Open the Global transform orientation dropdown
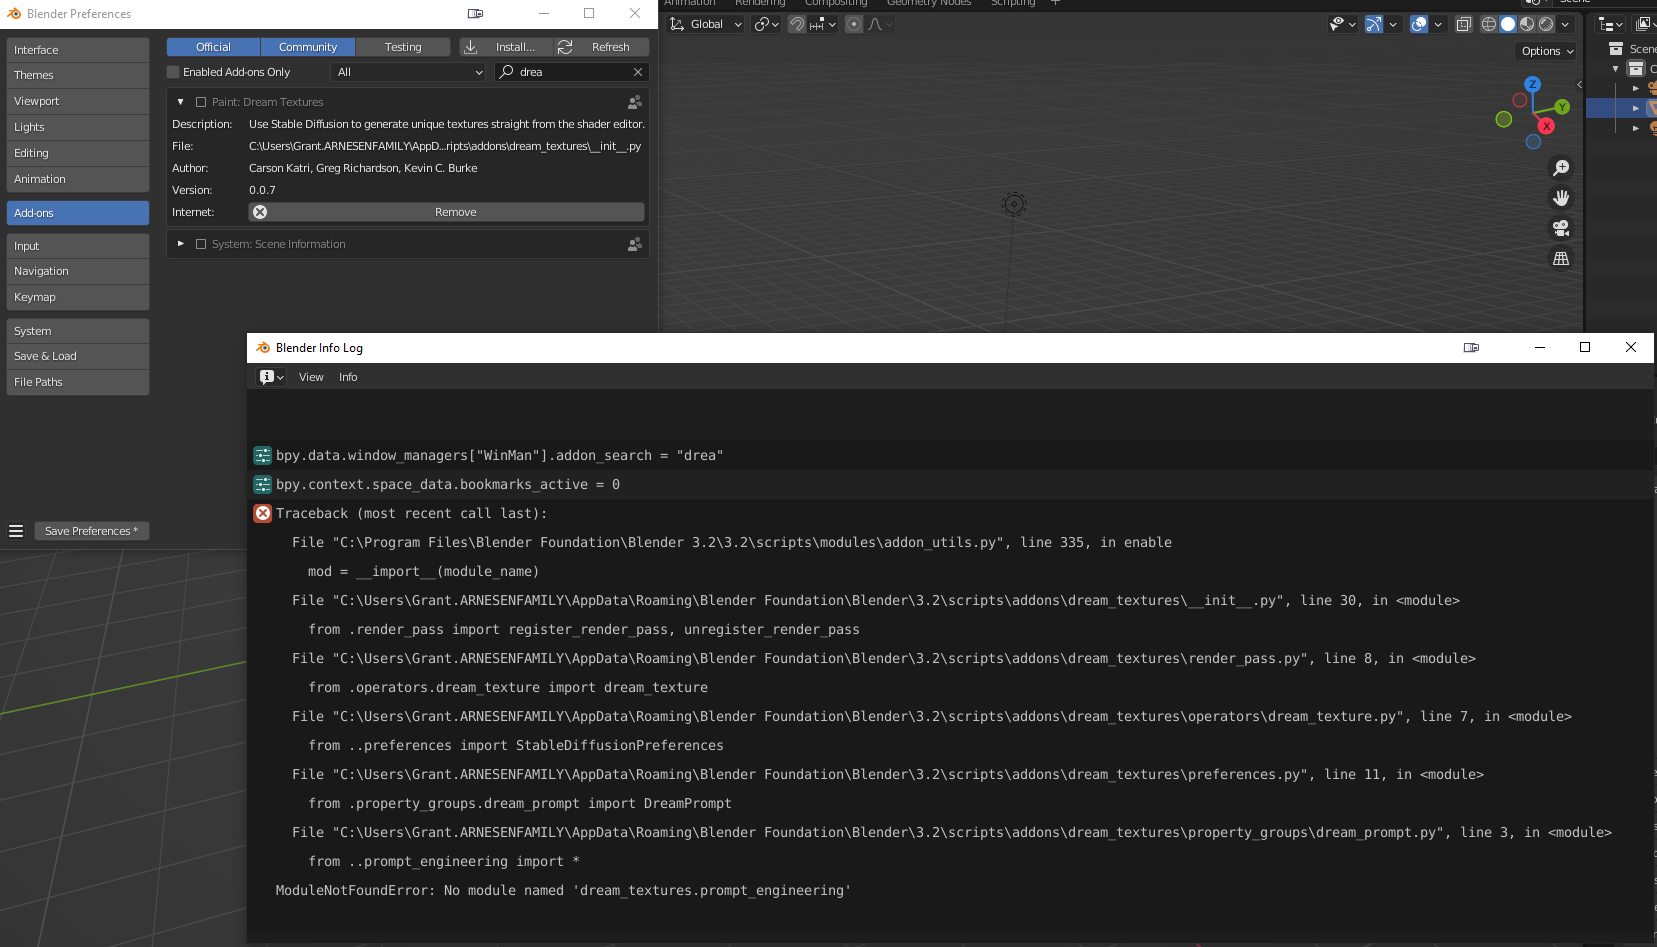This screenshot has width=1657, height=947. coord(705,23)
